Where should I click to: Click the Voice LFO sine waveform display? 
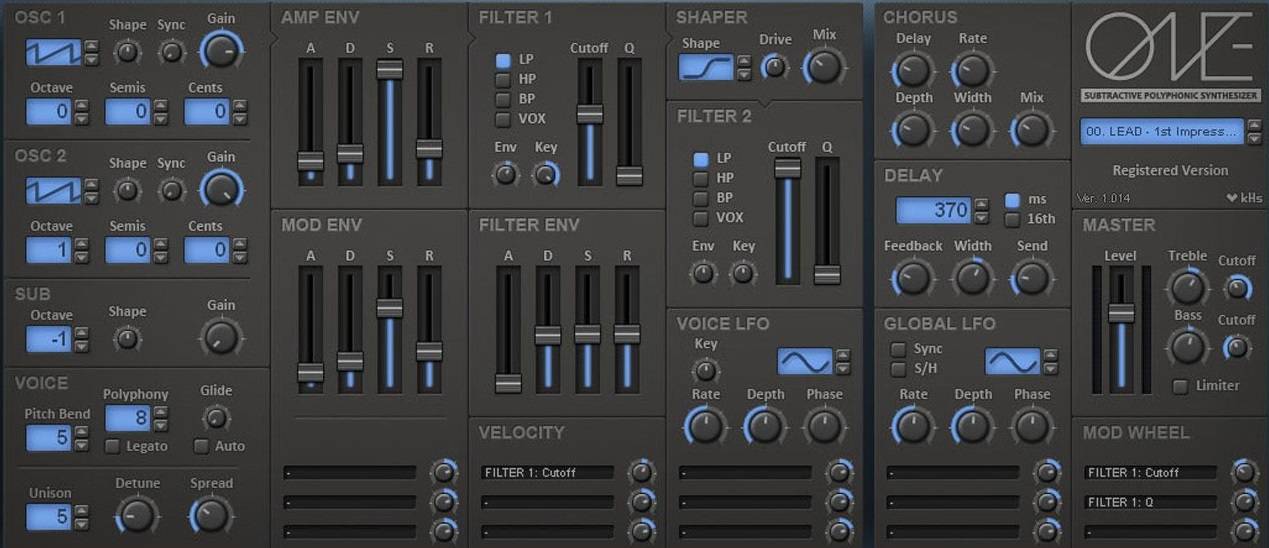[x=805, y=361]
